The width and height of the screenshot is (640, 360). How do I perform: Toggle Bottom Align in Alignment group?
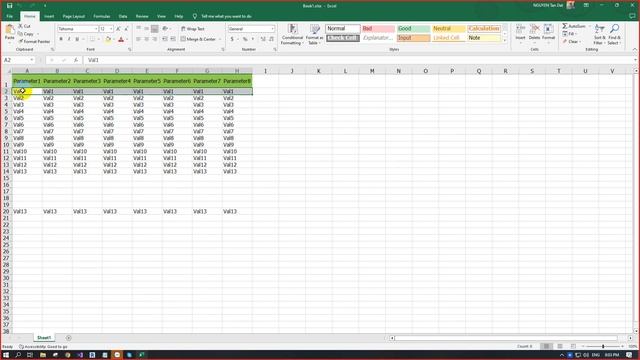pos(155,29)
